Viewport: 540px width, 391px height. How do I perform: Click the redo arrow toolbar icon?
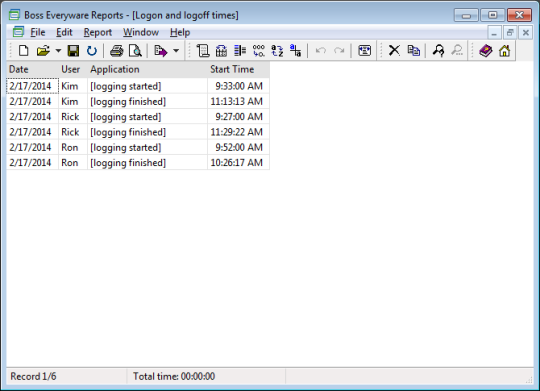pos(339,51)
